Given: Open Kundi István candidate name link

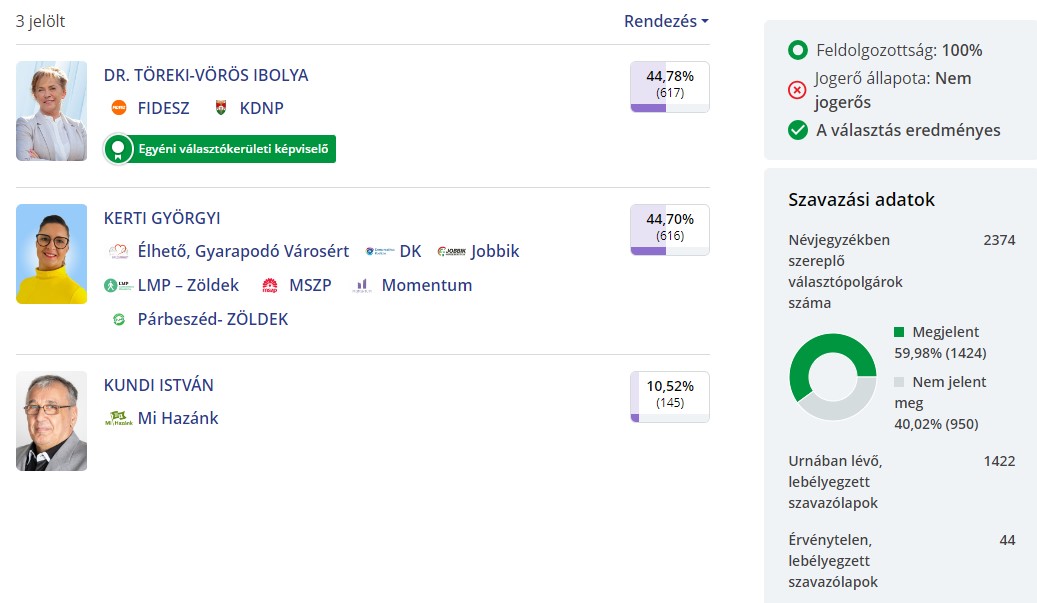Looking at the screenshot, I should [159, 385].
